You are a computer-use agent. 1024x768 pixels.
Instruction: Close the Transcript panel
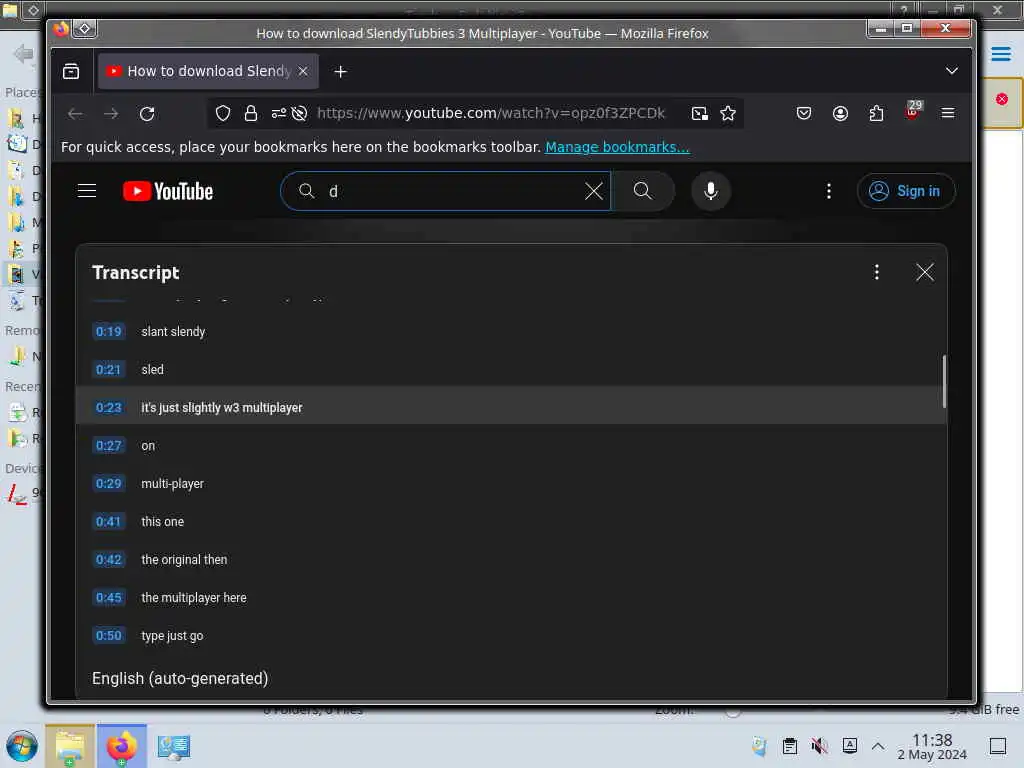click(924, 272)
